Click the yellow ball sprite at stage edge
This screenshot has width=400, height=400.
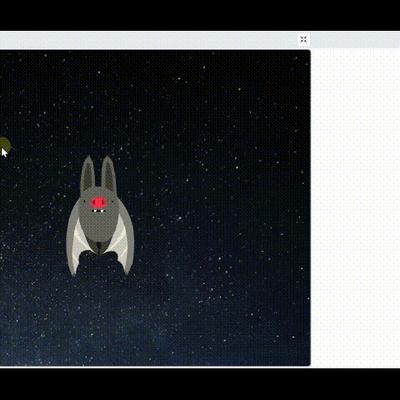pyautogui.click(x=5, y=145)
